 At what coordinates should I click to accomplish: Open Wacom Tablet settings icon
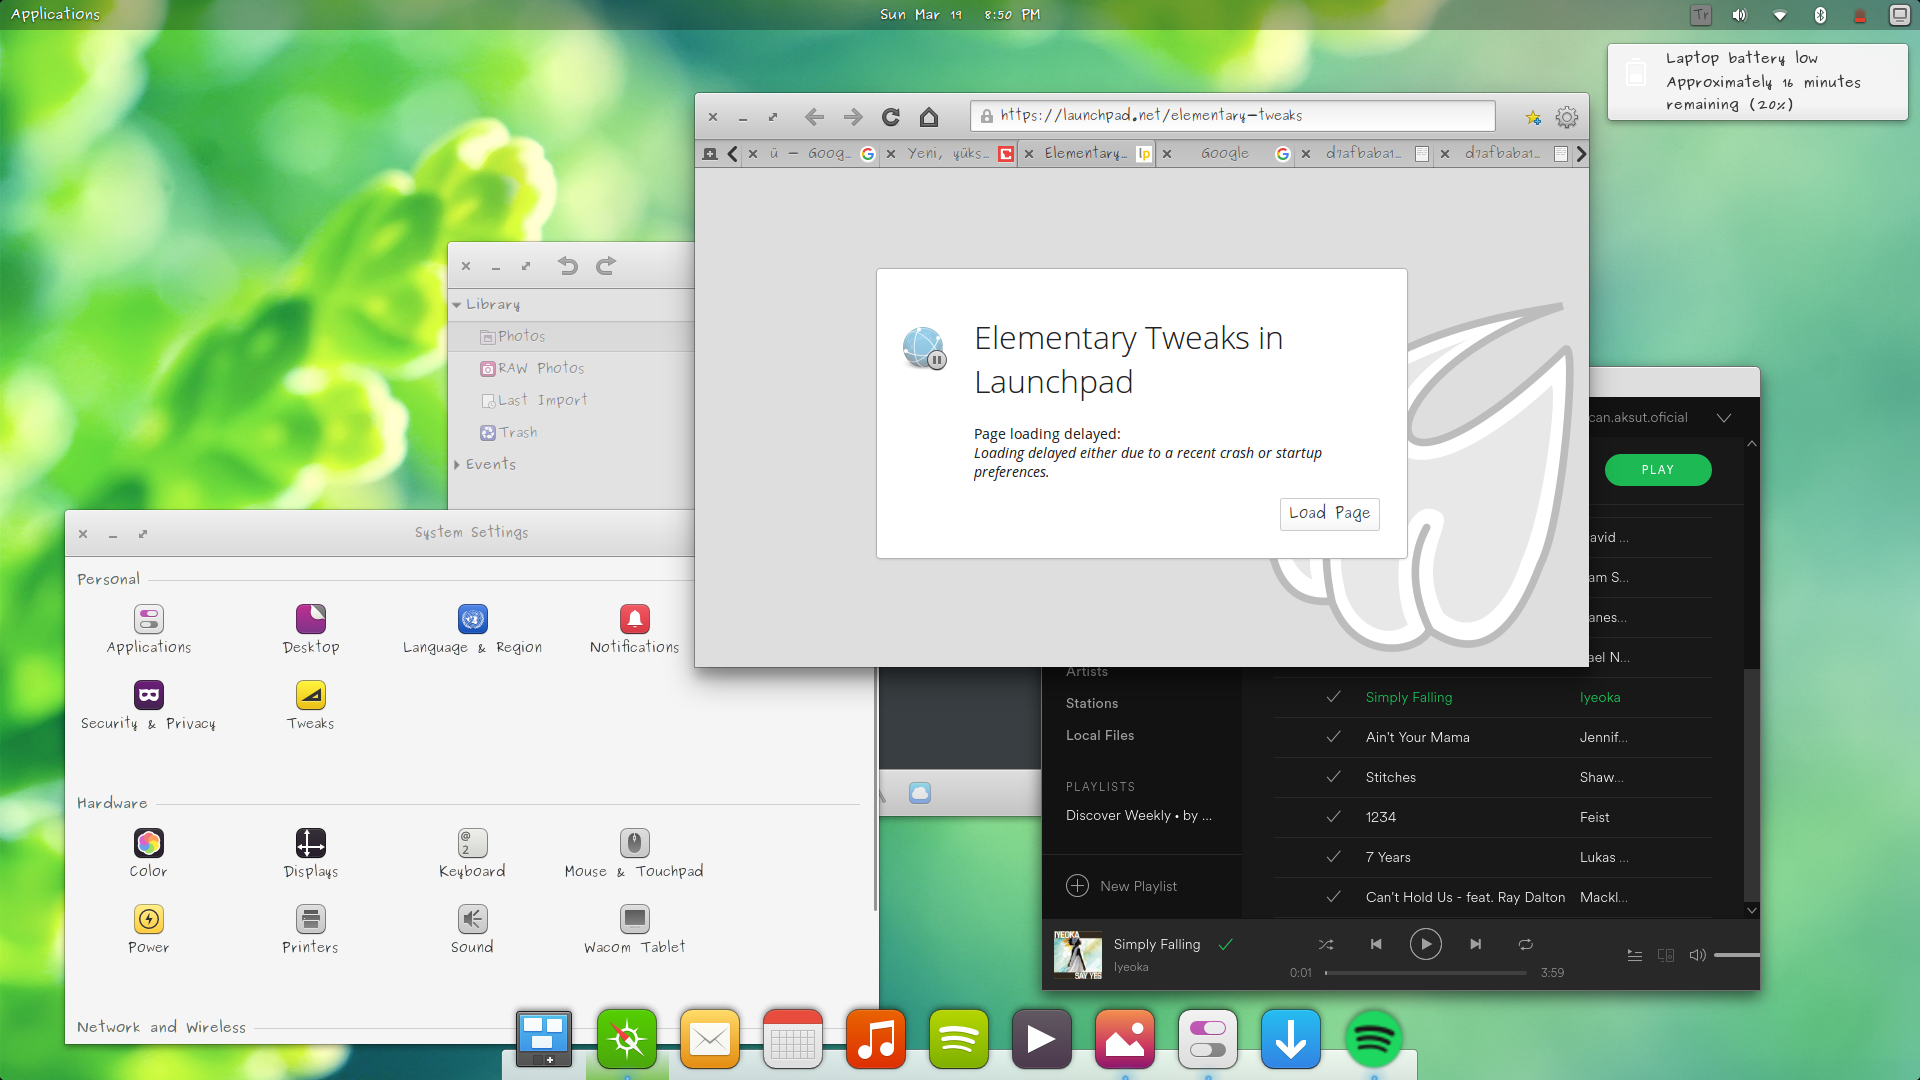(635, 919)
